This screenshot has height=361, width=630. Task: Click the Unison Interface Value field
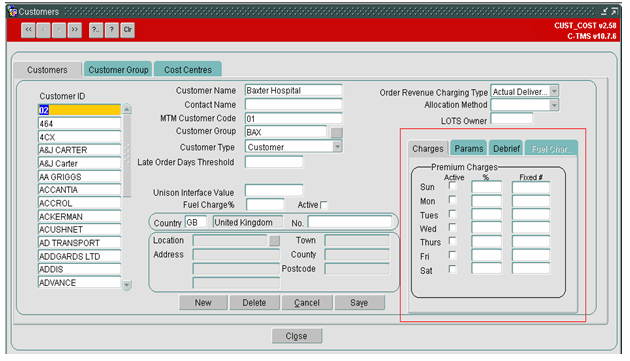pyautogui.click(x=274, y=191)
